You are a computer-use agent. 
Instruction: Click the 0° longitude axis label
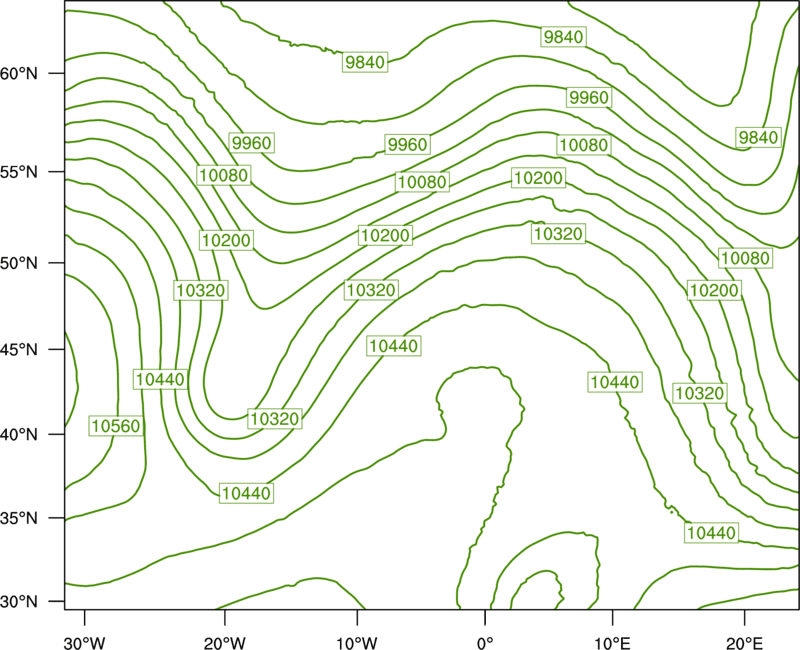click(485, 643)
